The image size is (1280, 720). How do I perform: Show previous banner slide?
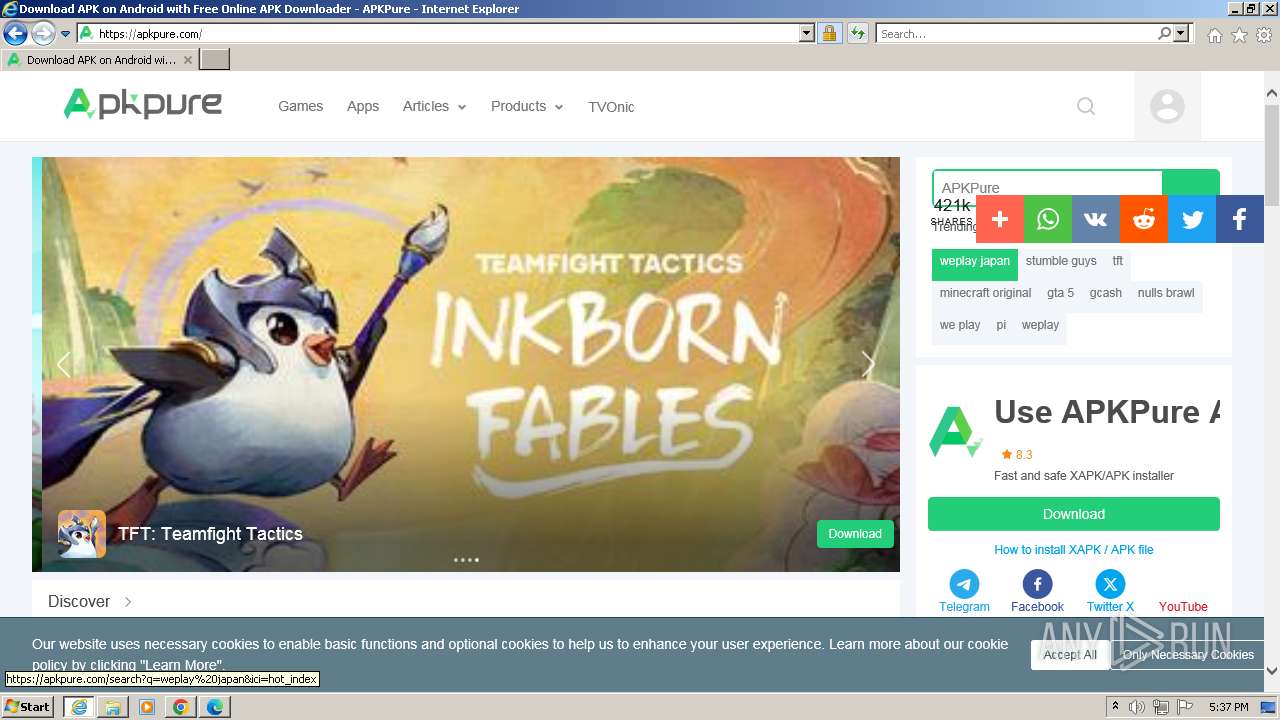63,365
